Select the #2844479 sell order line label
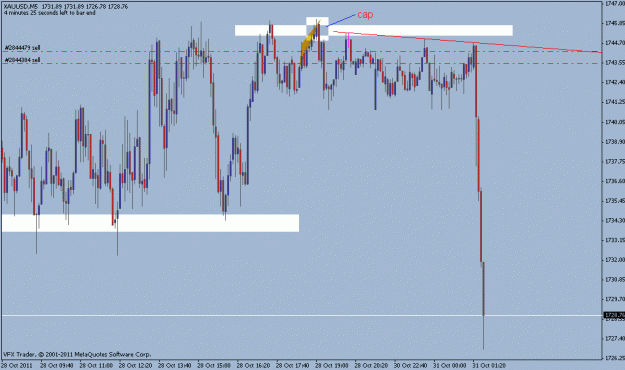The height and width of the screenshot is (370, 625). pos(22,48)
